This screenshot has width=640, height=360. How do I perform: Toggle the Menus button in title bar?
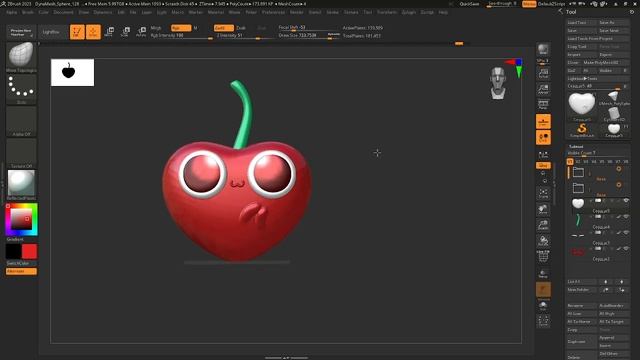tap(529, 4)
